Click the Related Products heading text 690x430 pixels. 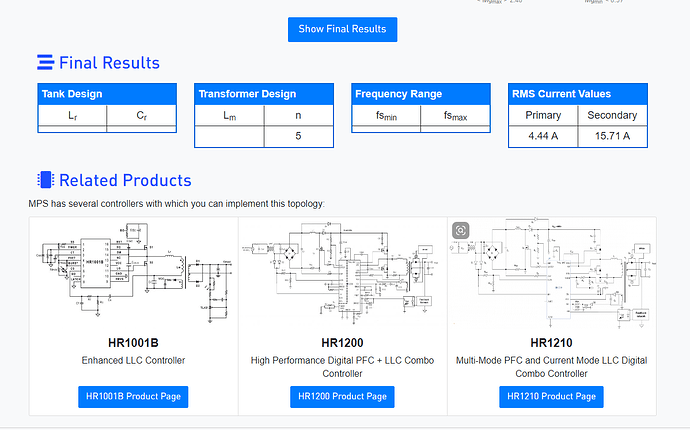coord(125,180)
